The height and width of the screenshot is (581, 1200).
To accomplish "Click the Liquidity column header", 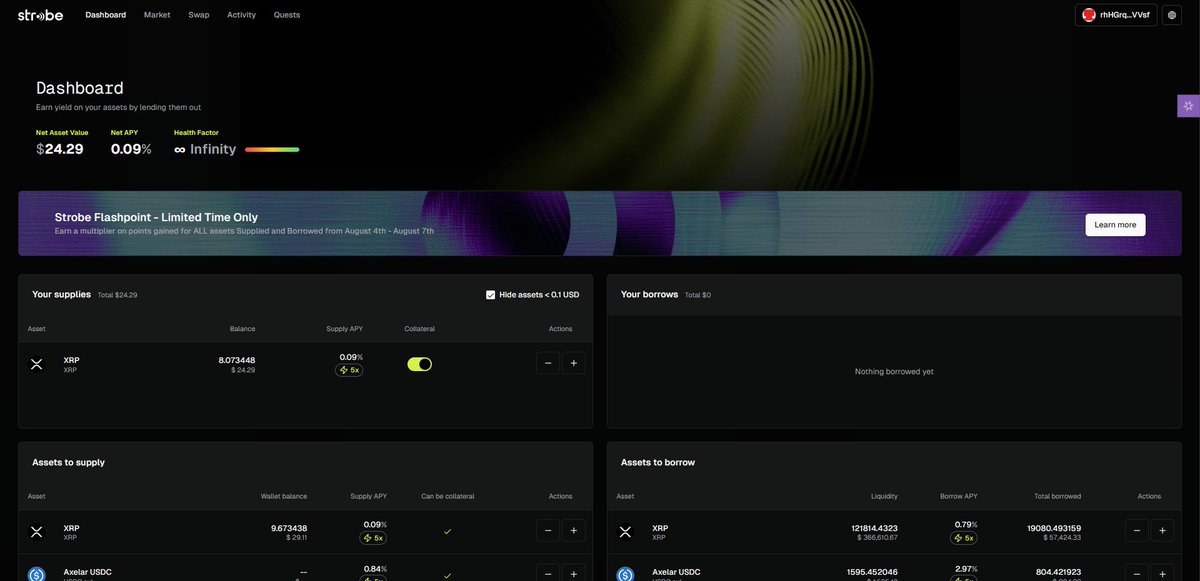I will pyautogui.click(x=884, y=496).
